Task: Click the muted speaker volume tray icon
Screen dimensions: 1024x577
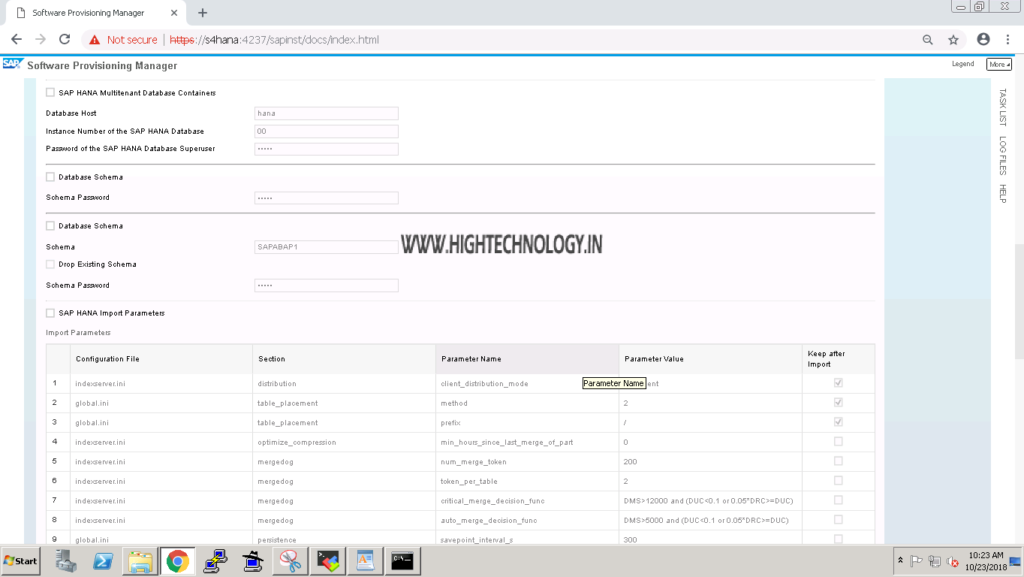Action: click(953, 561)
